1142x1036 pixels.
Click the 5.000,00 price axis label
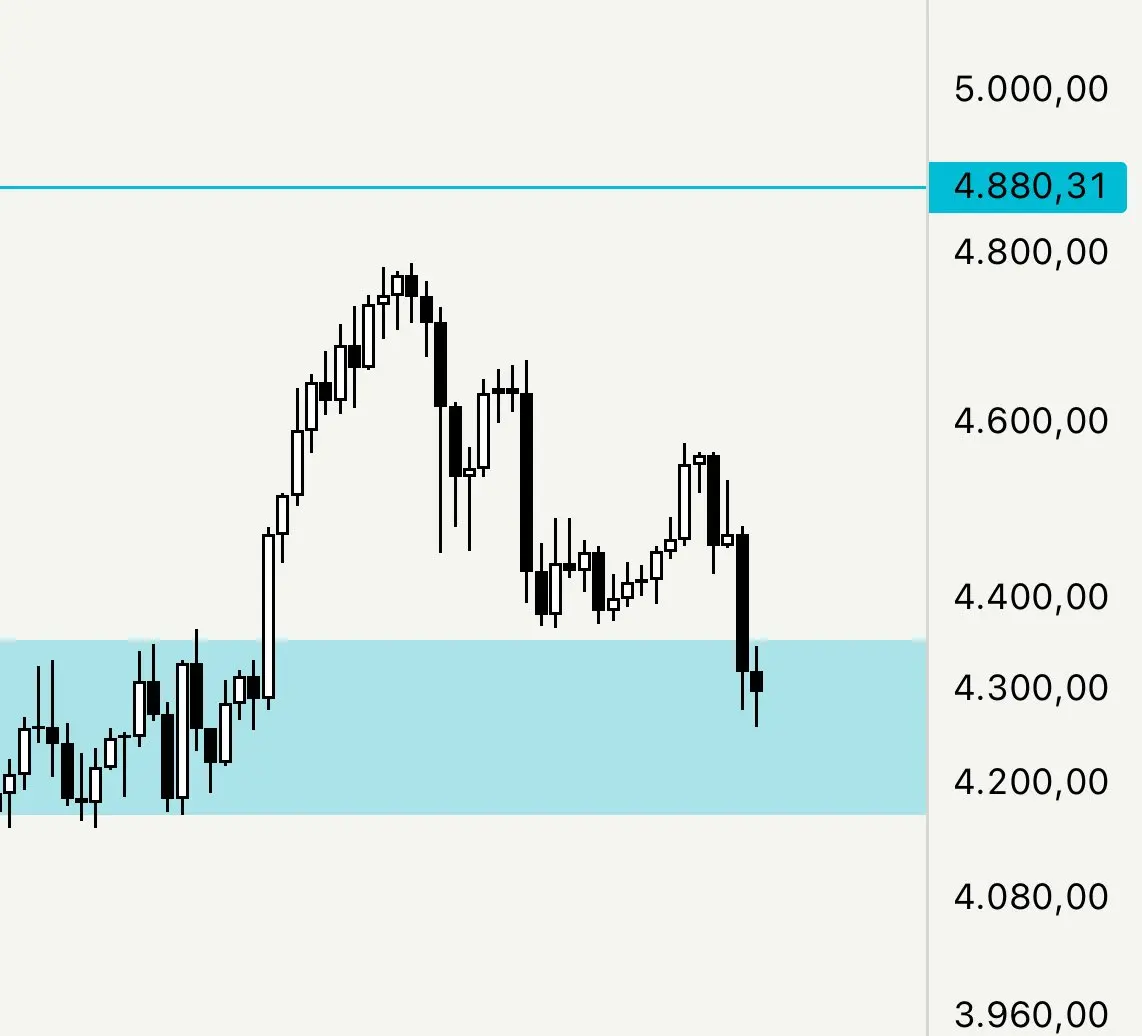point(1031,89)
